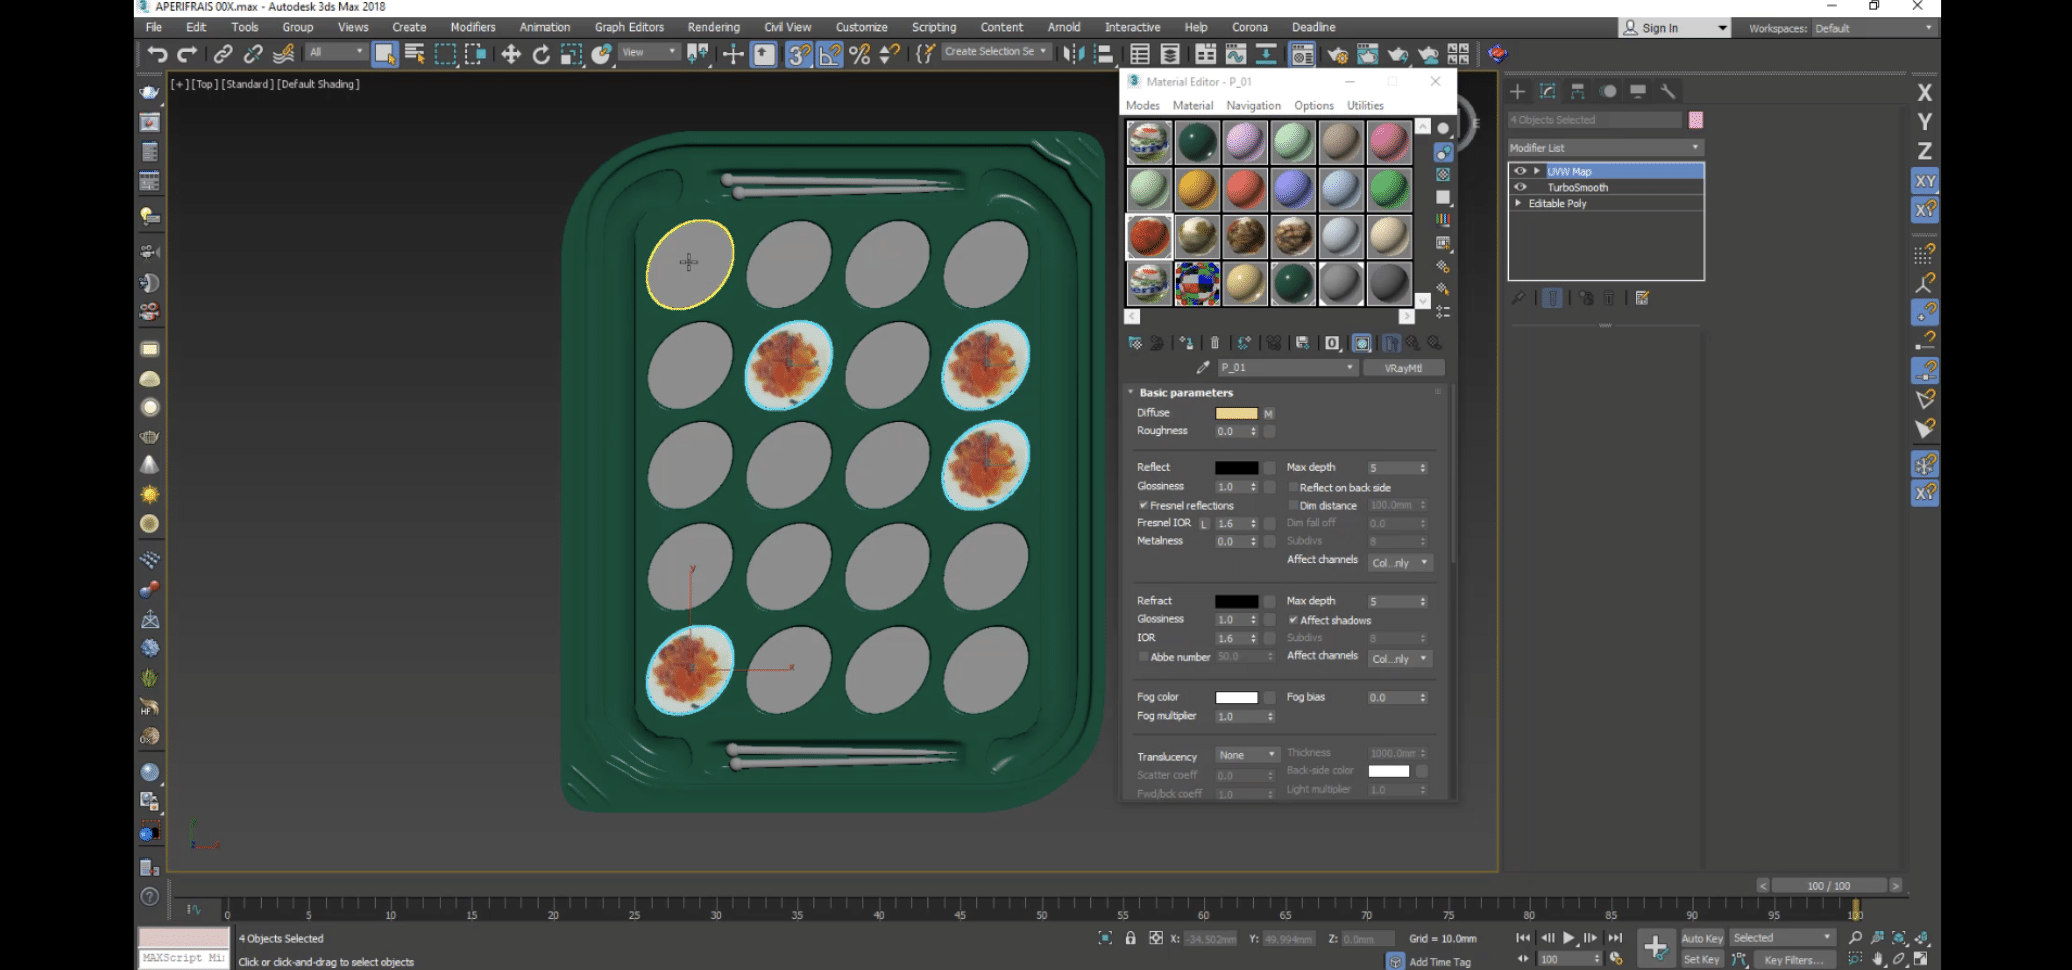The image size is (2072, 970).
Task: Switch to the Create command panel tab
Action: click(1518, 92)
